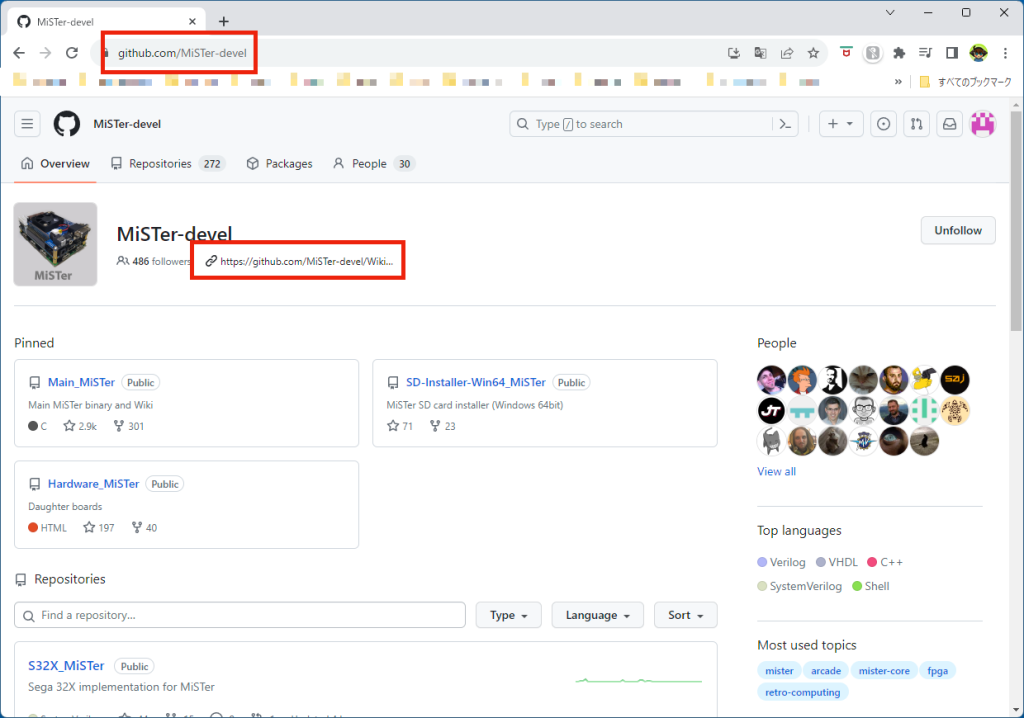Switch to the Repositories tab
The width and height of the screenshot is (1024, 718).
tap(167, 164)
